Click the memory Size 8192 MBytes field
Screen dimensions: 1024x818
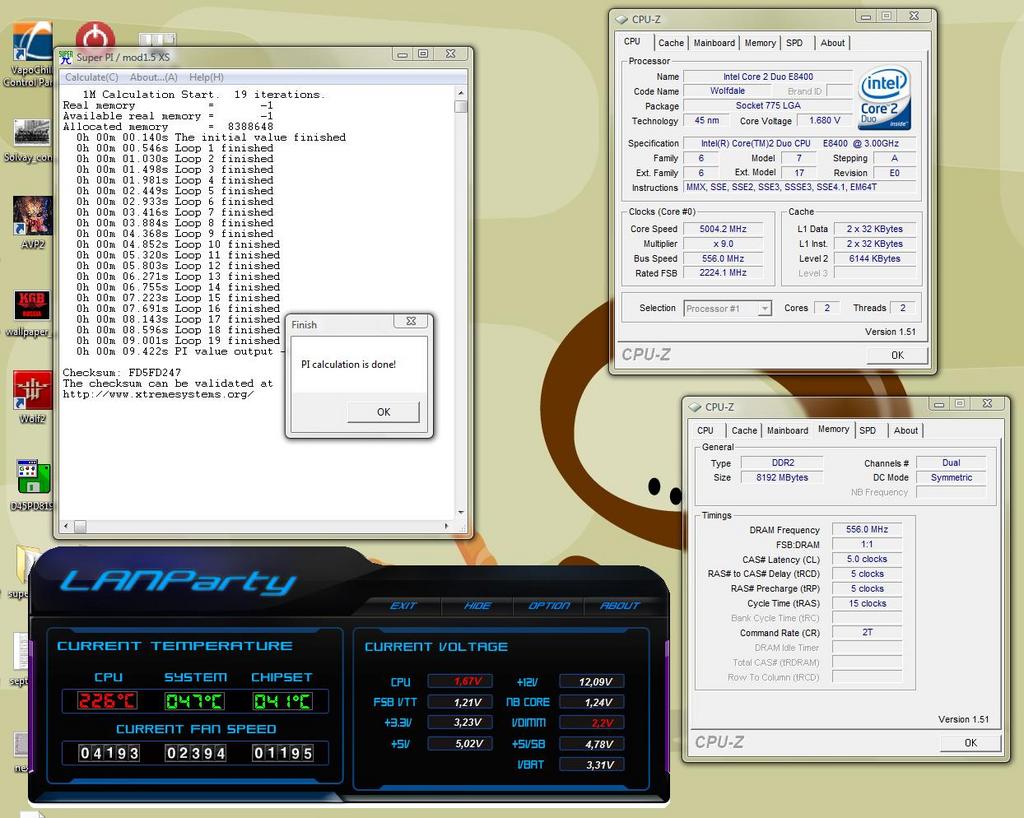click(x=782, y=478)
